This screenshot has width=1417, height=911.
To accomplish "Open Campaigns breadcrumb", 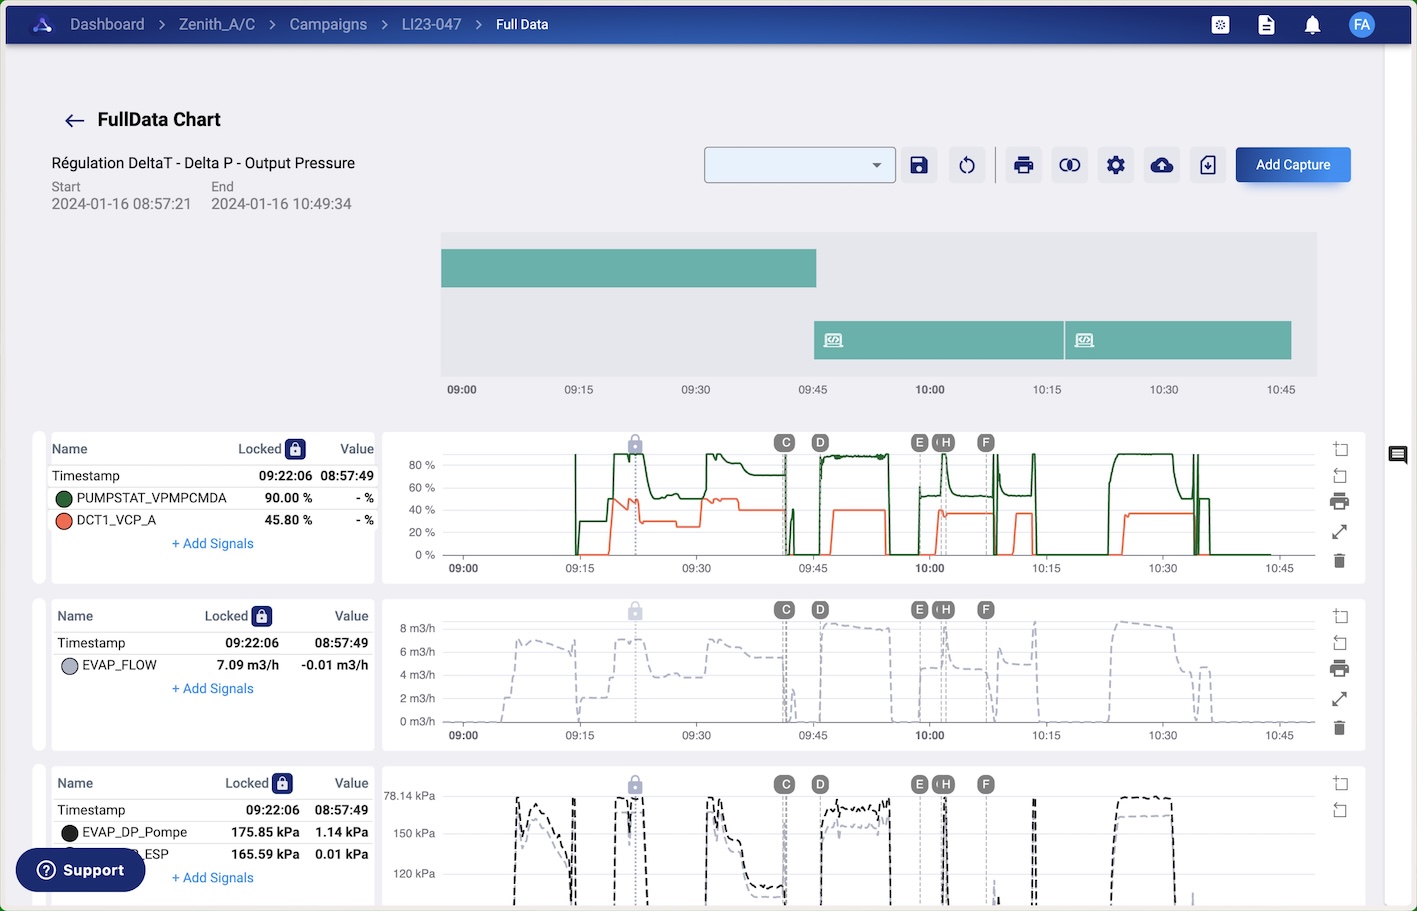I will [328, 24].
